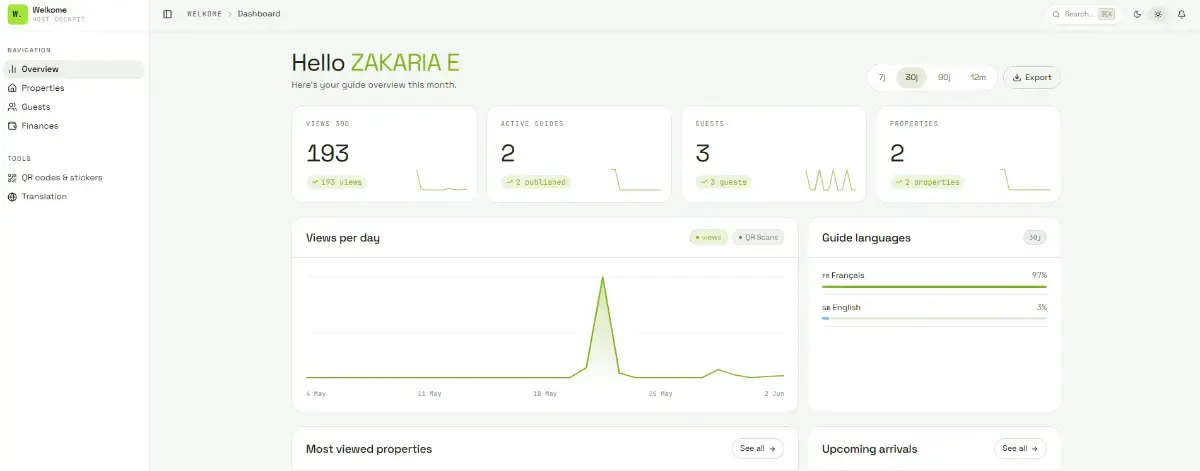The image size is (1200, 471).
Task: Open Overview in sidebar
Action: coord(73,69)
